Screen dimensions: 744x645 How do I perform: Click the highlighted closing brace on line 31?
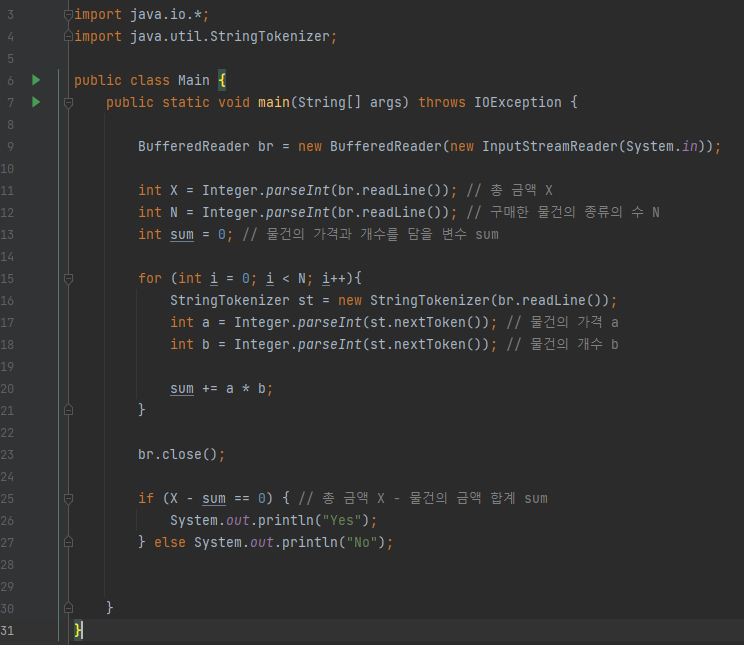click(x=78, y=630)
